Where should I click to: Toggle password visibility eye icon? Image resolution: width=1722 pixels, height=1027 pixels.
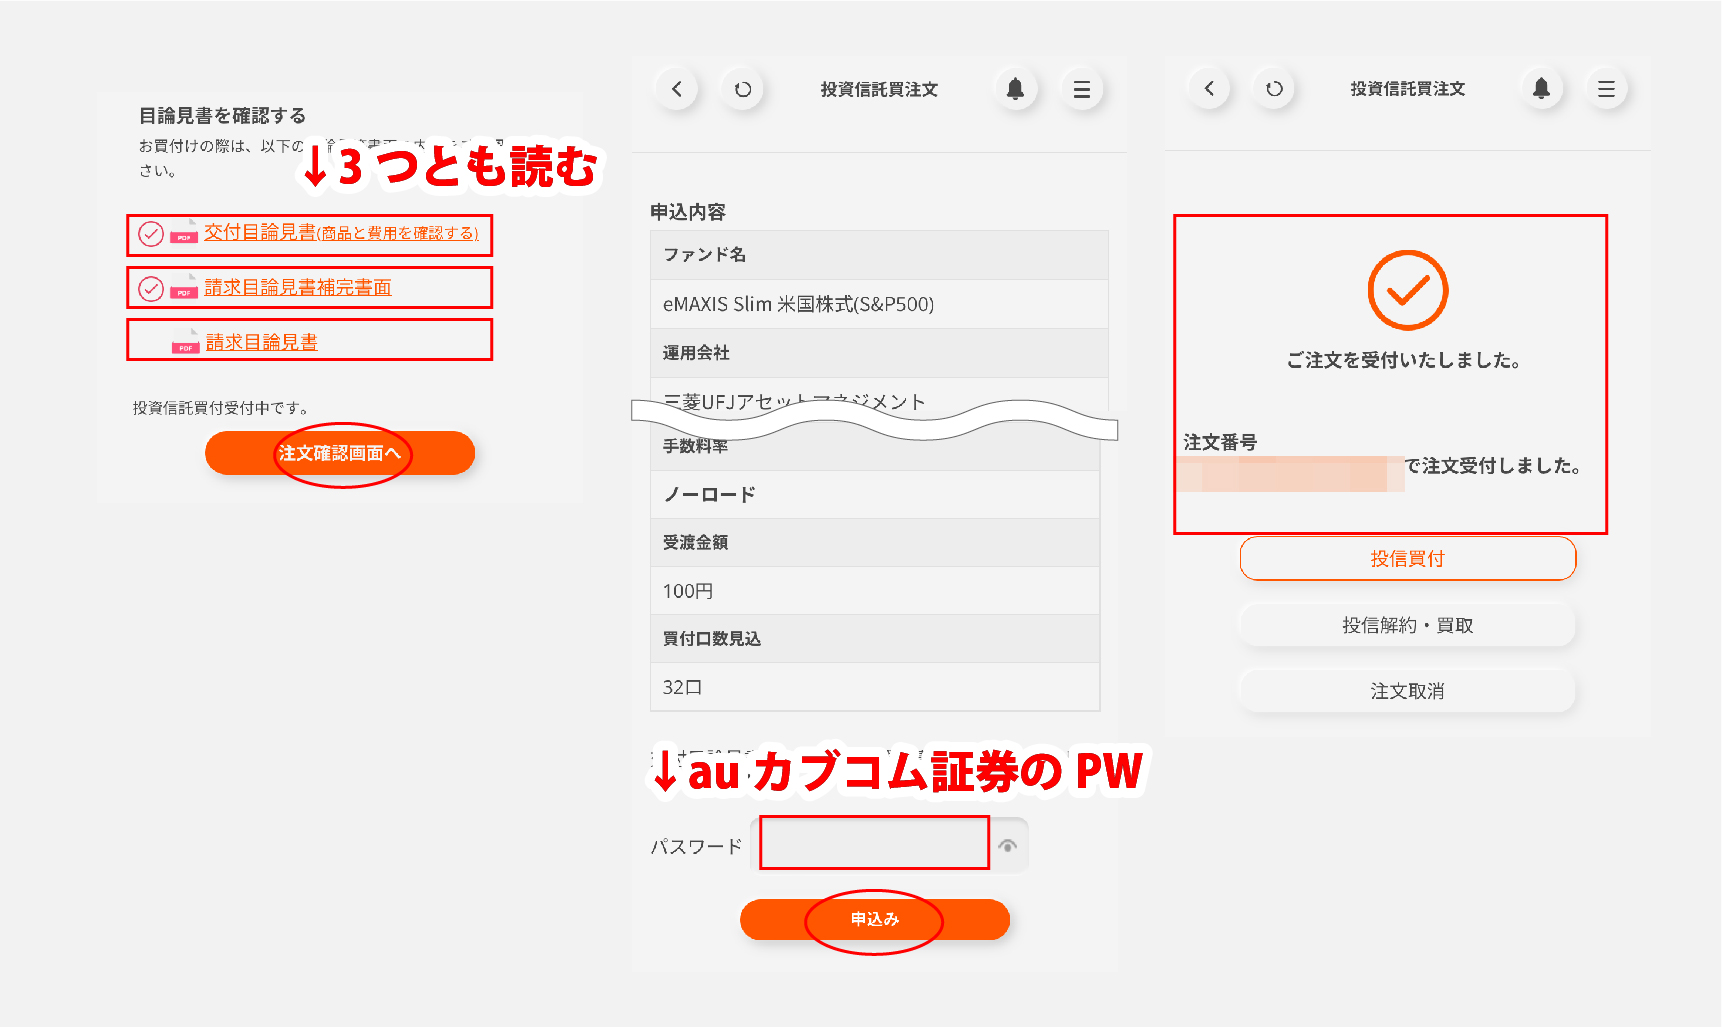click(x=1008, y=846)
